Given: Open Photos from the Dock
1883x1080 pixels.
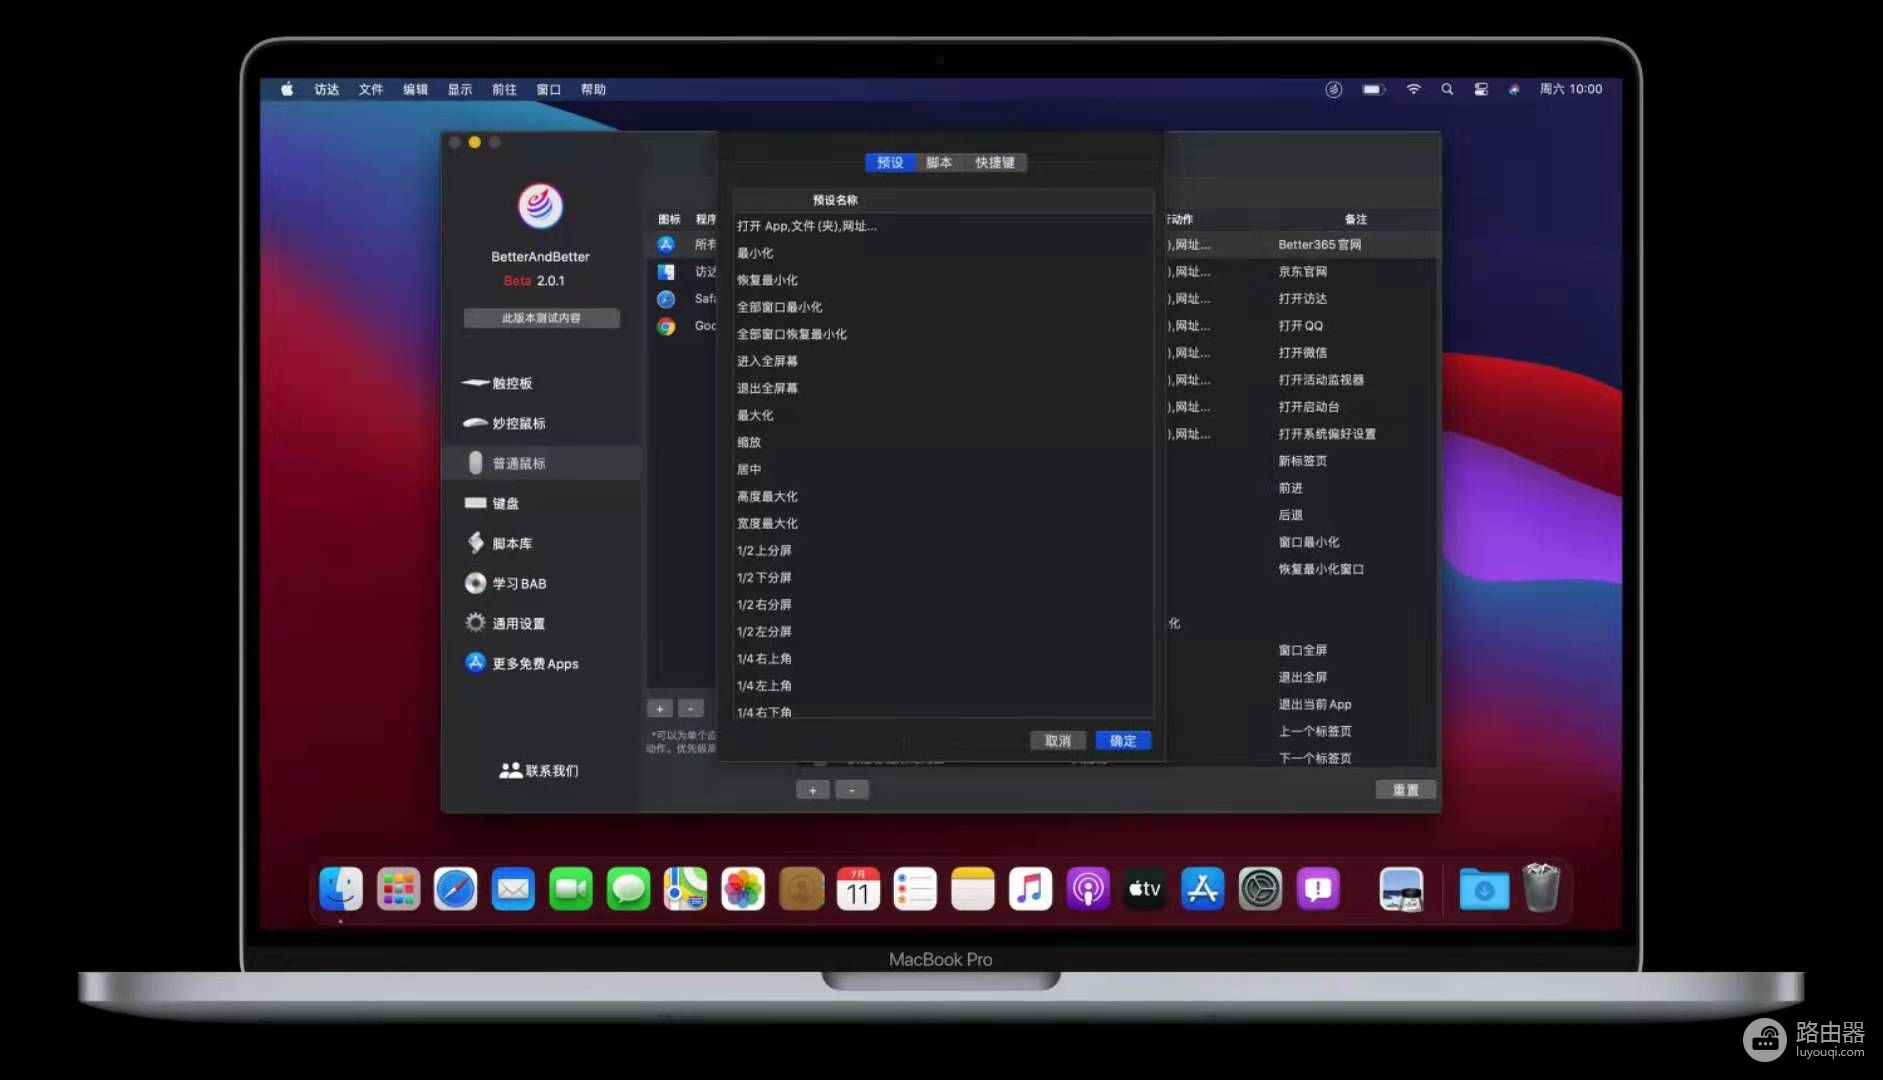Looking at the screenshot, I should coord(743,888).
